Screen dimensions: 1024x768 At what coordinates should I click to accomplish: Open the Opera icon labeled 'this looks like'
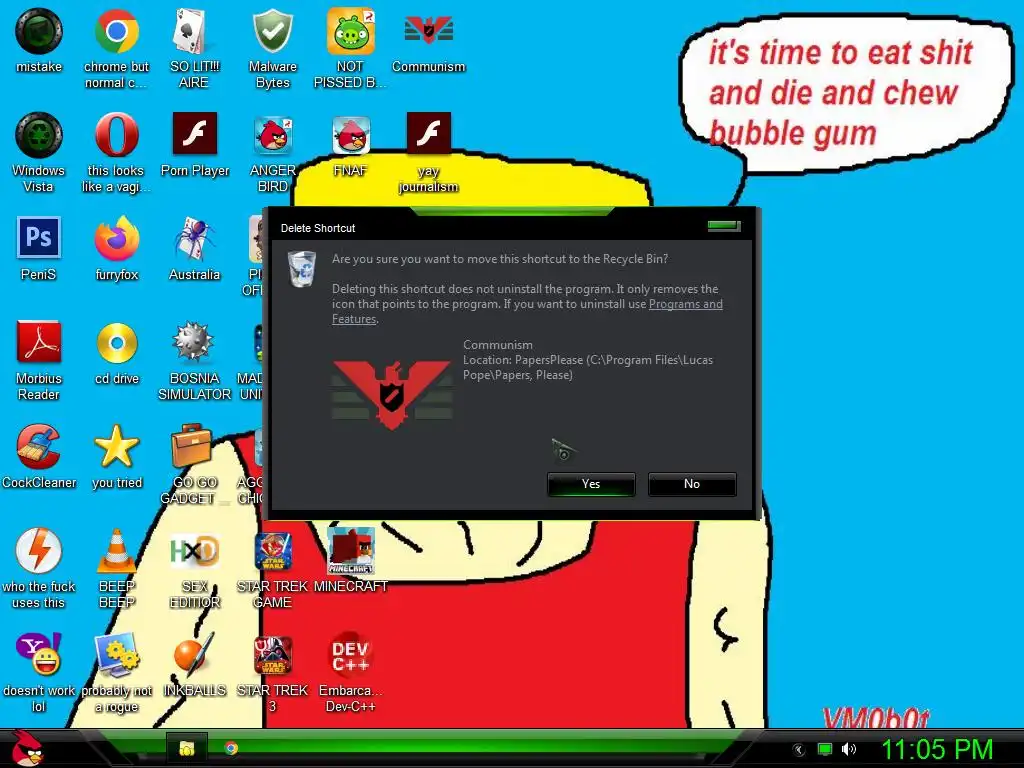click(116, 135)
